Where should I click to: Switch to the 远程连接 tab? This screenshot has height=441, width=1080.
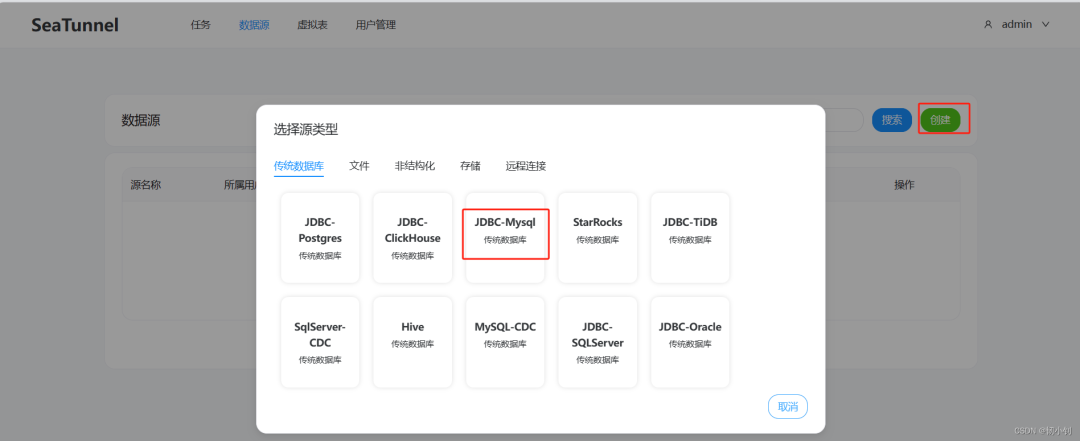tap(526, 166)
